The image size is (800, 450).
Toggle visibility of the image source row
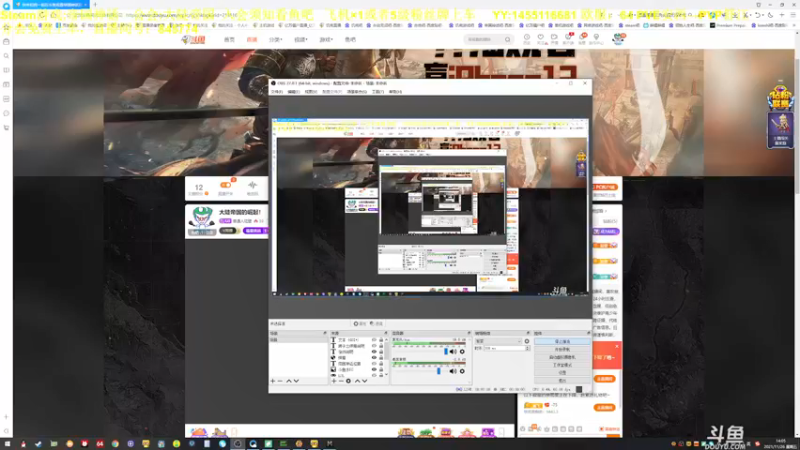click(374, 369)
